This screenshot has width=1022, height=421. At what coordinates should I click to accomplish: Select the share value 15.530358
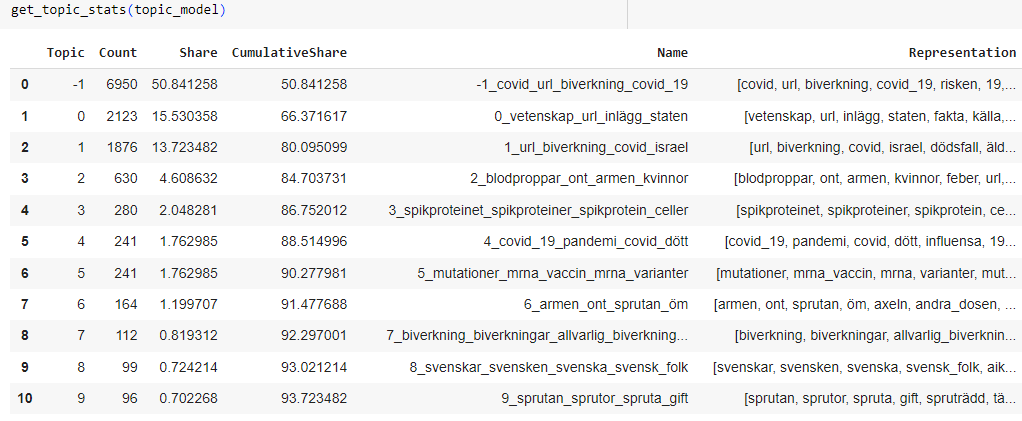[x=184, y=116]
